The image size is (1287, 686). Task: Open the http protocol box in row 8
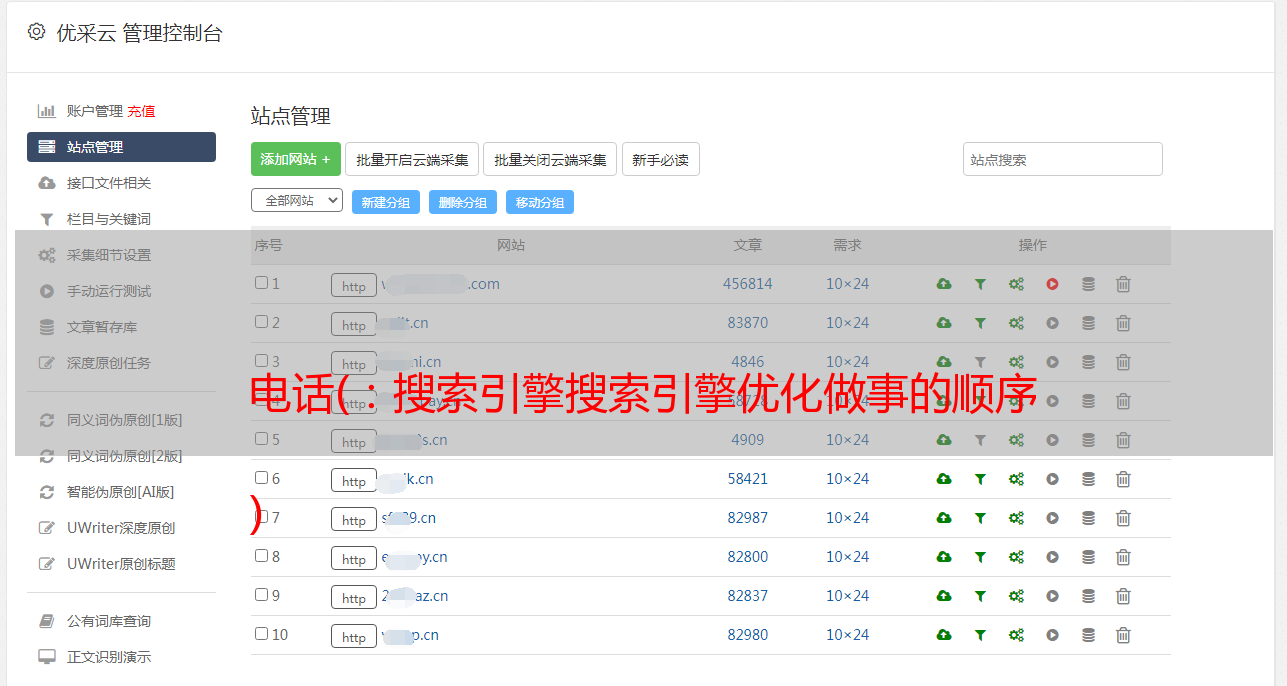[x=354, y=559]
